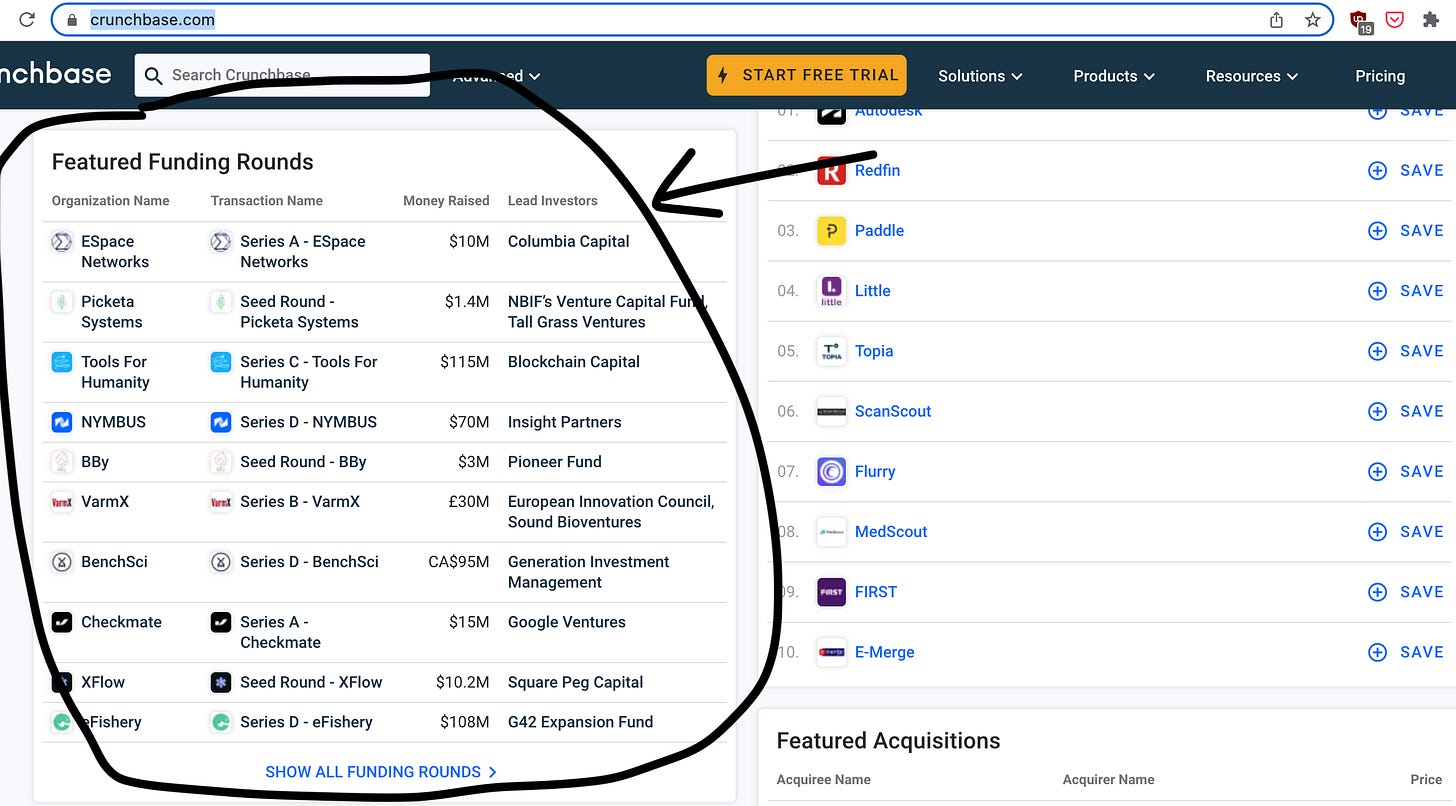Save FIRST to a list
The height and width of the screenshot is (806, 1456).
pos(1405,592)
